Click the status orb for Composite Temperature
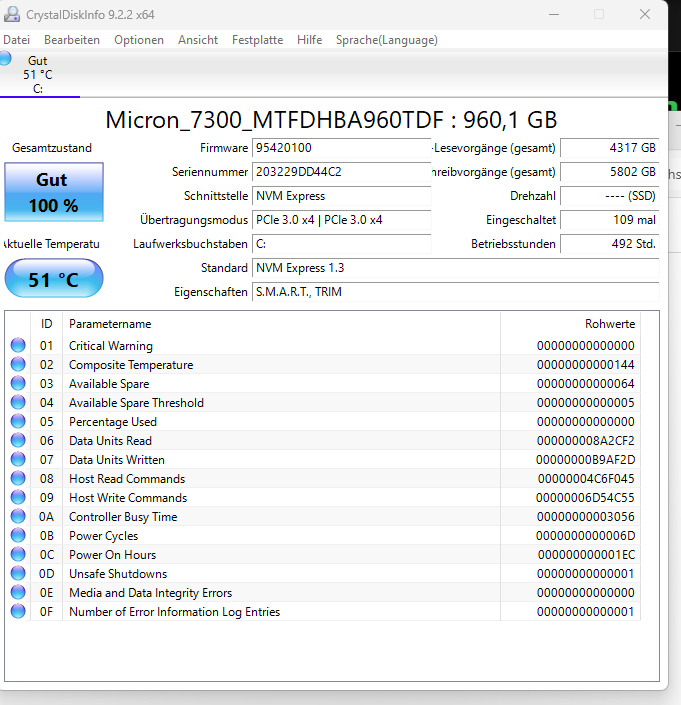Image resolution: width=681 pixels, height=705 pixels. [18, 364]
